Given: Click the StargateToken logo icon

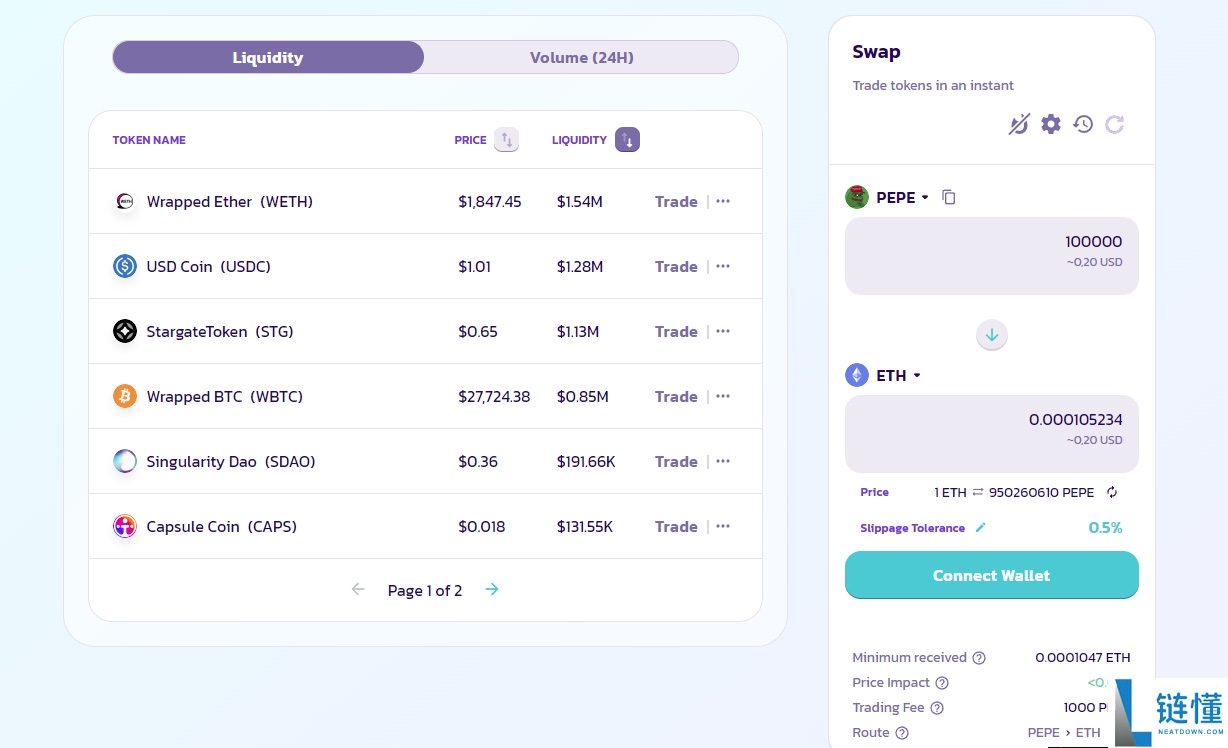Looking at the screenshot, I should click(125, 331).
